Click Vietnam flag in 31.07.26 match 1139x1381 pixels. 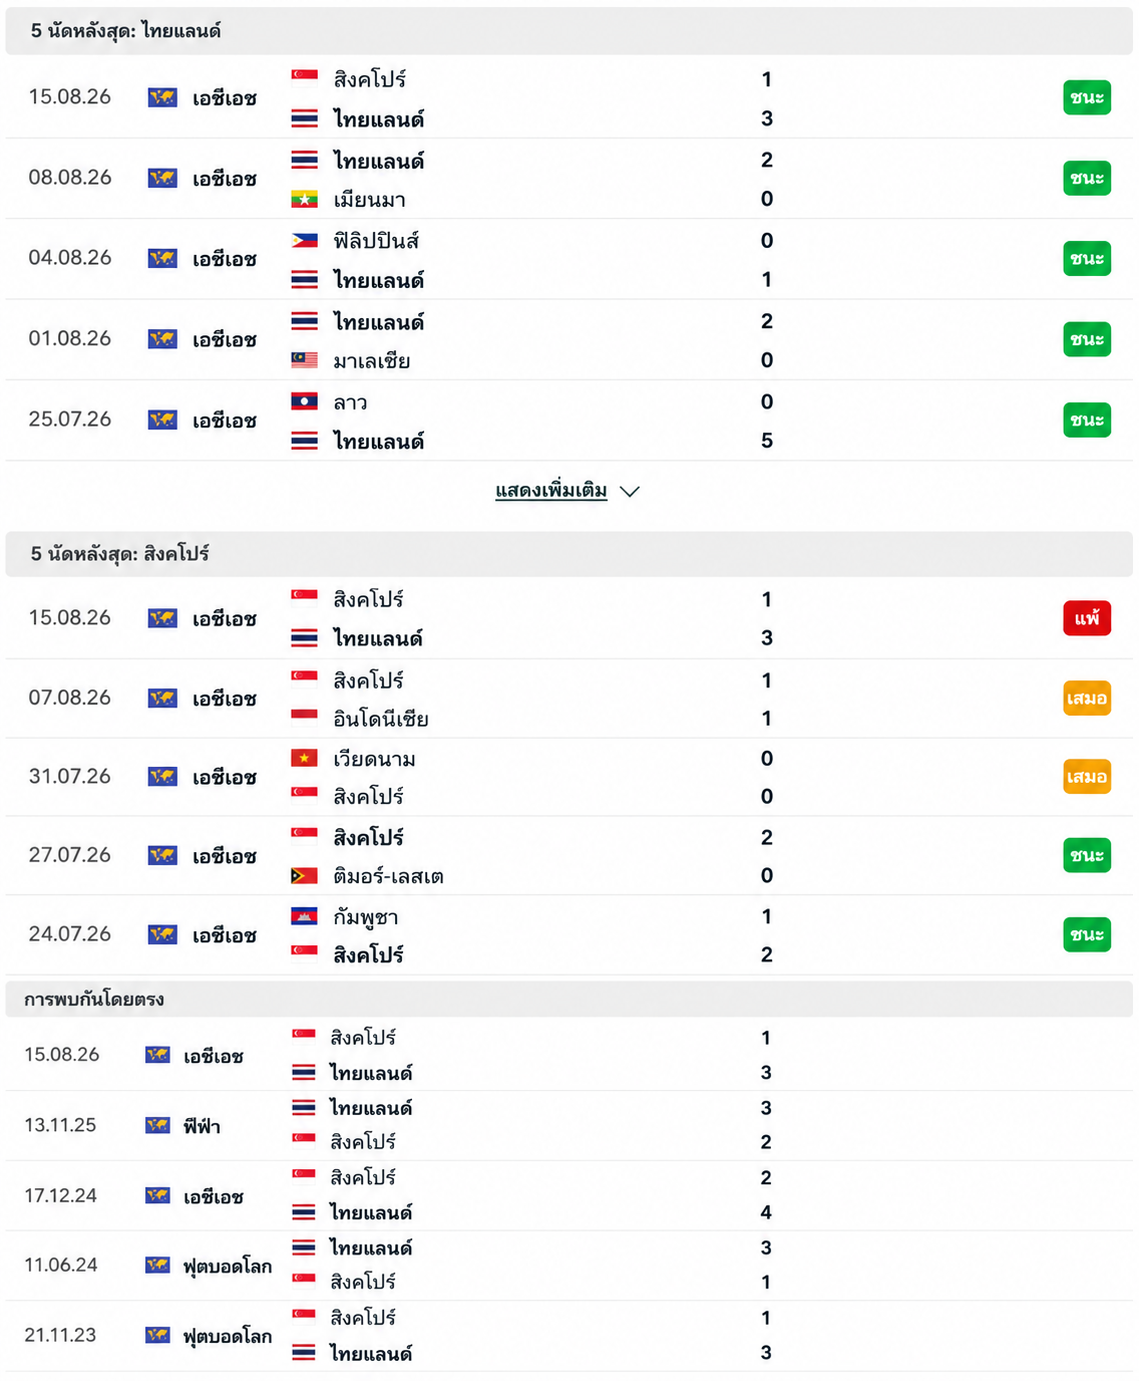coord(304,759)
